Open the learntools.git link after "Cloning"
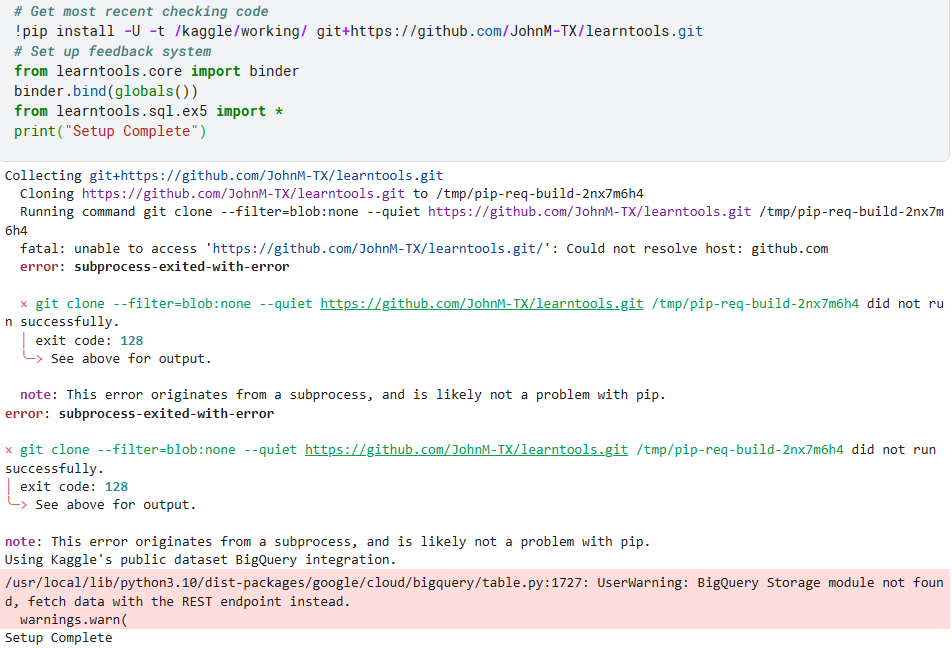This screenshot has height=648, width=952. point(243,194)
